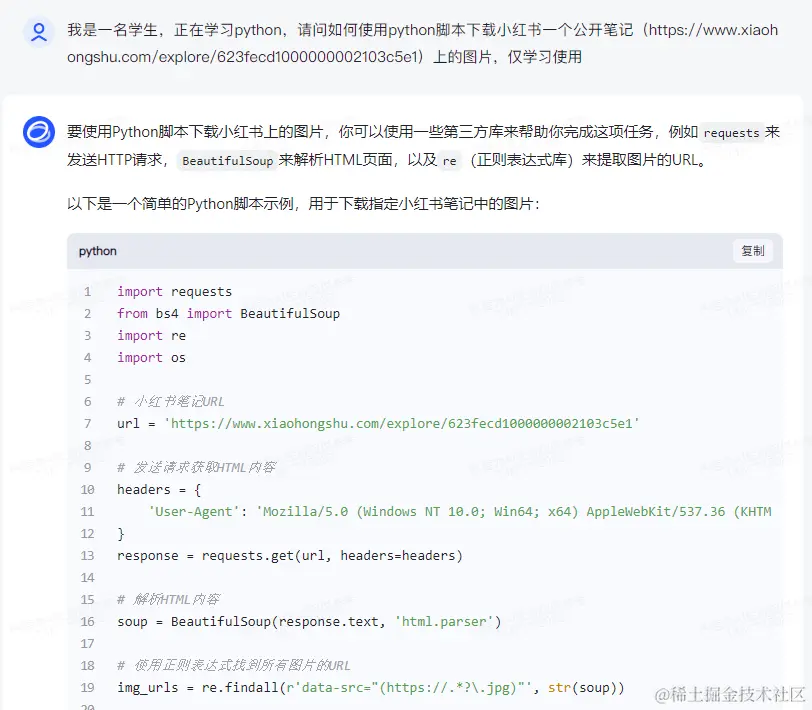Click the blue assistant logo avatar
812x710 pixels.
(x=39, y=132)
